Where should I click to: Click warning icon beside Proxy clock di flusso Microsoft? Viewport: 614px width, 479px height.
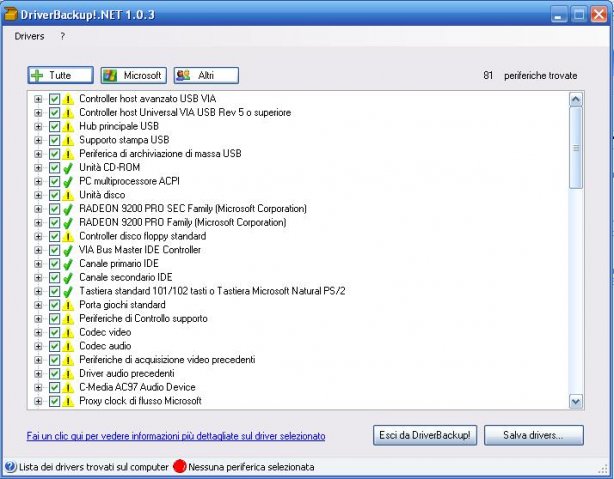(x=68, y=401)
